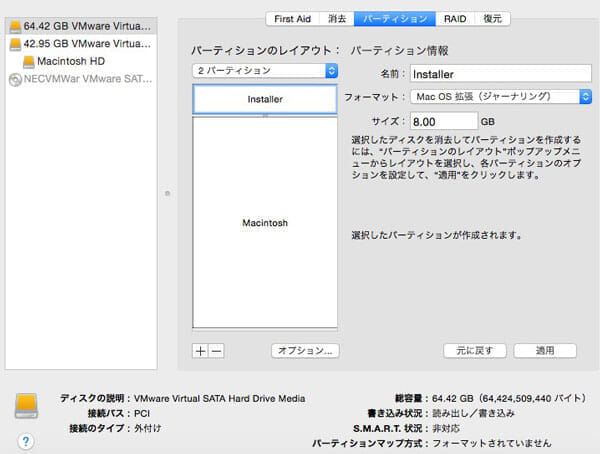The image size is (600, 454).
Task: Click the 42.95 GB VMware disk icon
Action: click(x=14, y=44)
